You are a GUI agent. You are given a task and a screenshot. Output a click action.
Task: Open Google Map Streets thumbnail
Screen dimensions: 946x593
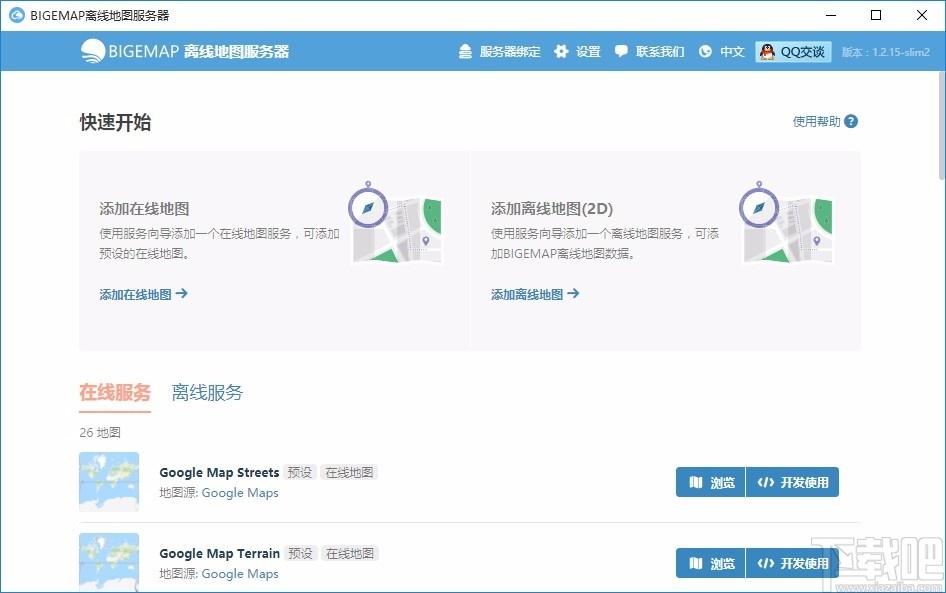click(x=109, y=482)
